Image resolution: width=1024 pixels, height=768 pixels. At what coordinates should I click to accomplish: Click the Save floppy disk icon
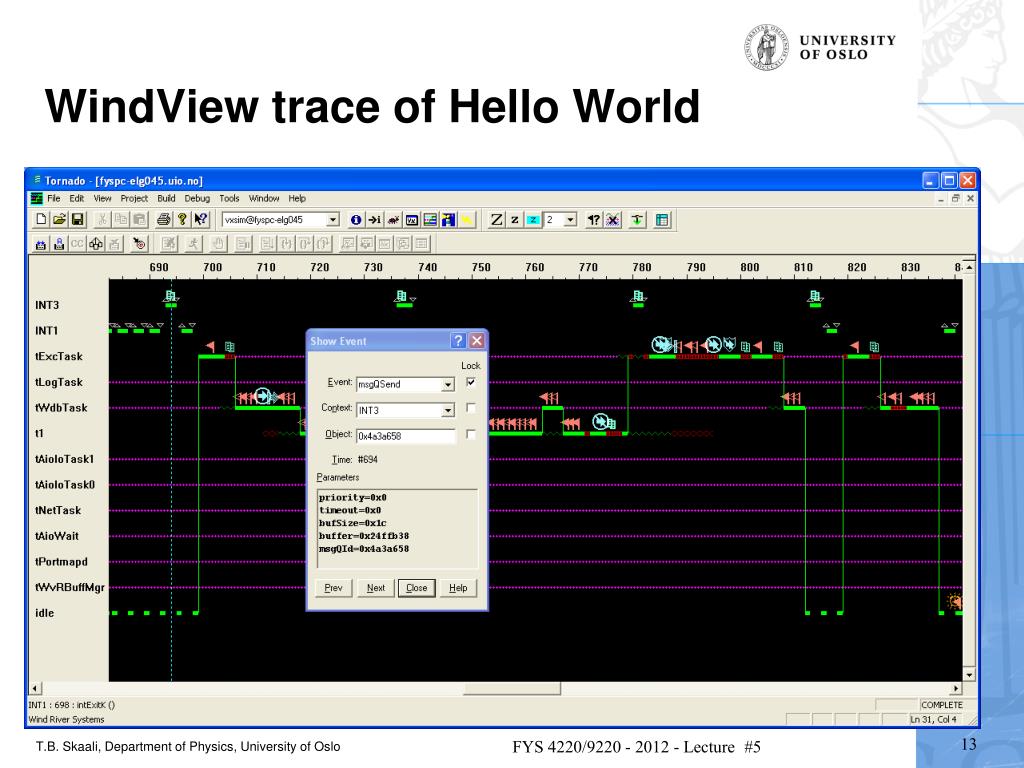pos(78,220)
